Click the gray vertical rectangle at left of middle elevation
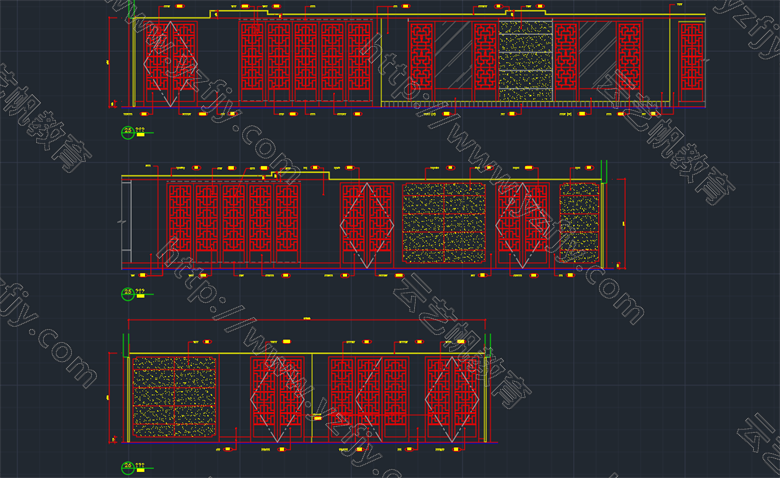The height and width of the screenshot is (478, 780). 124,222
